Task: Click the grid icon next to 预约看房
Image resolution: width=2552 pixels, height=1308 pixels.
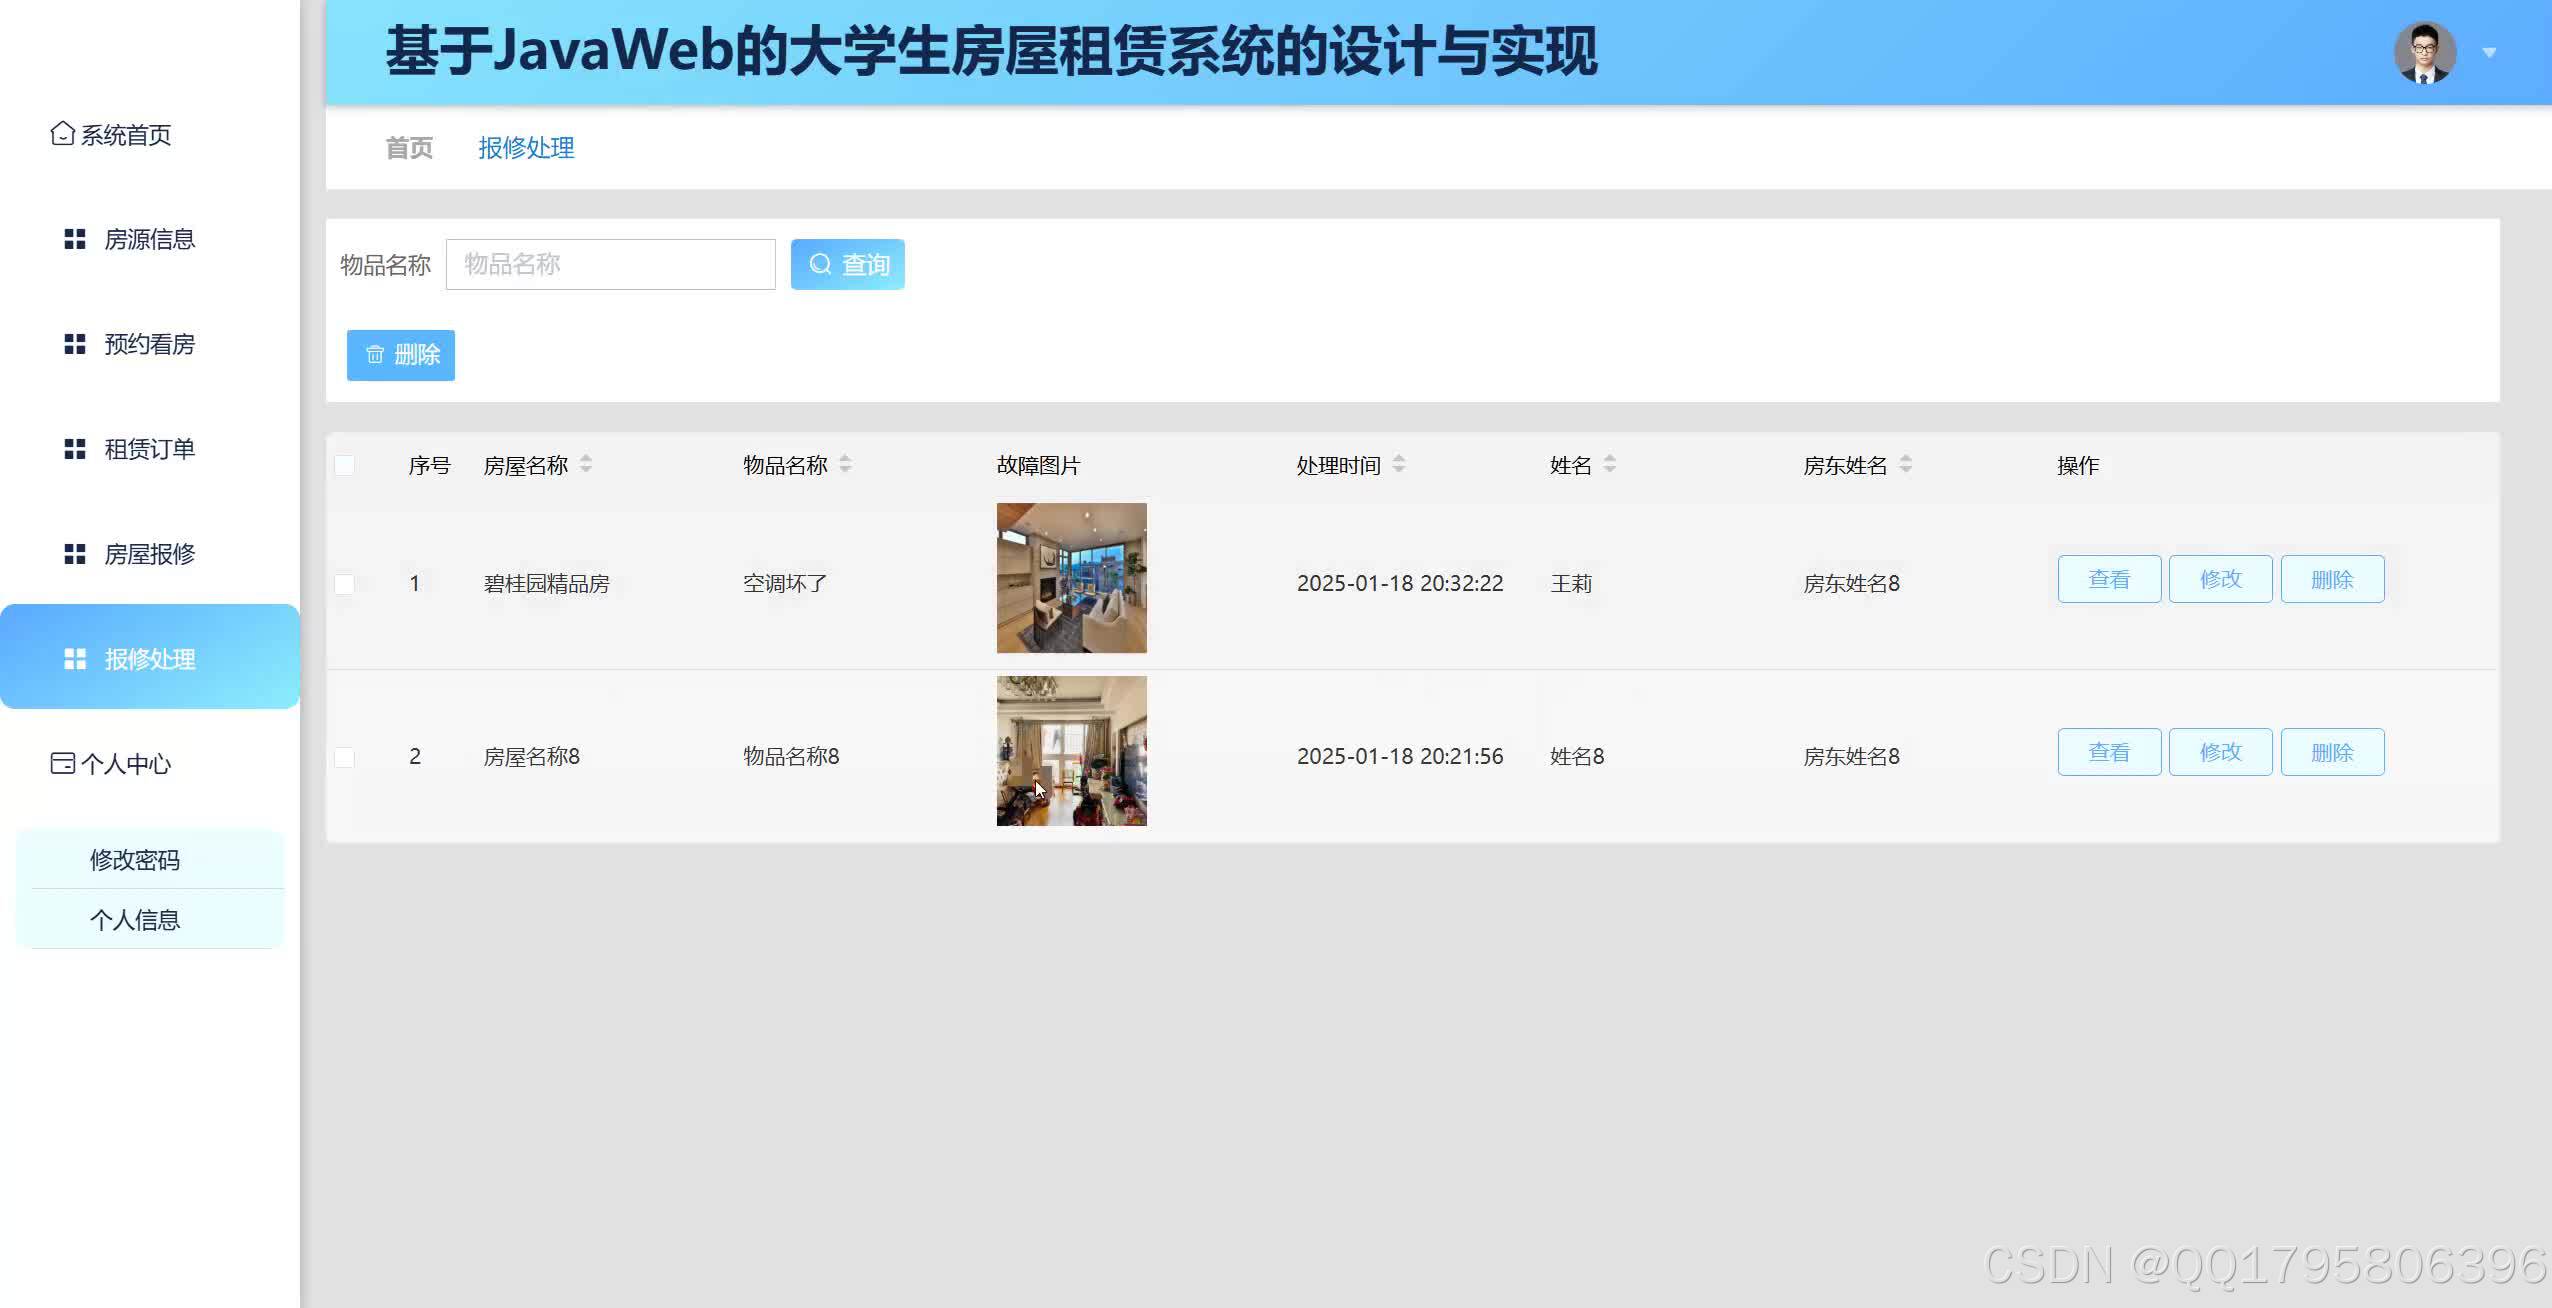Action: click(75, 344)
